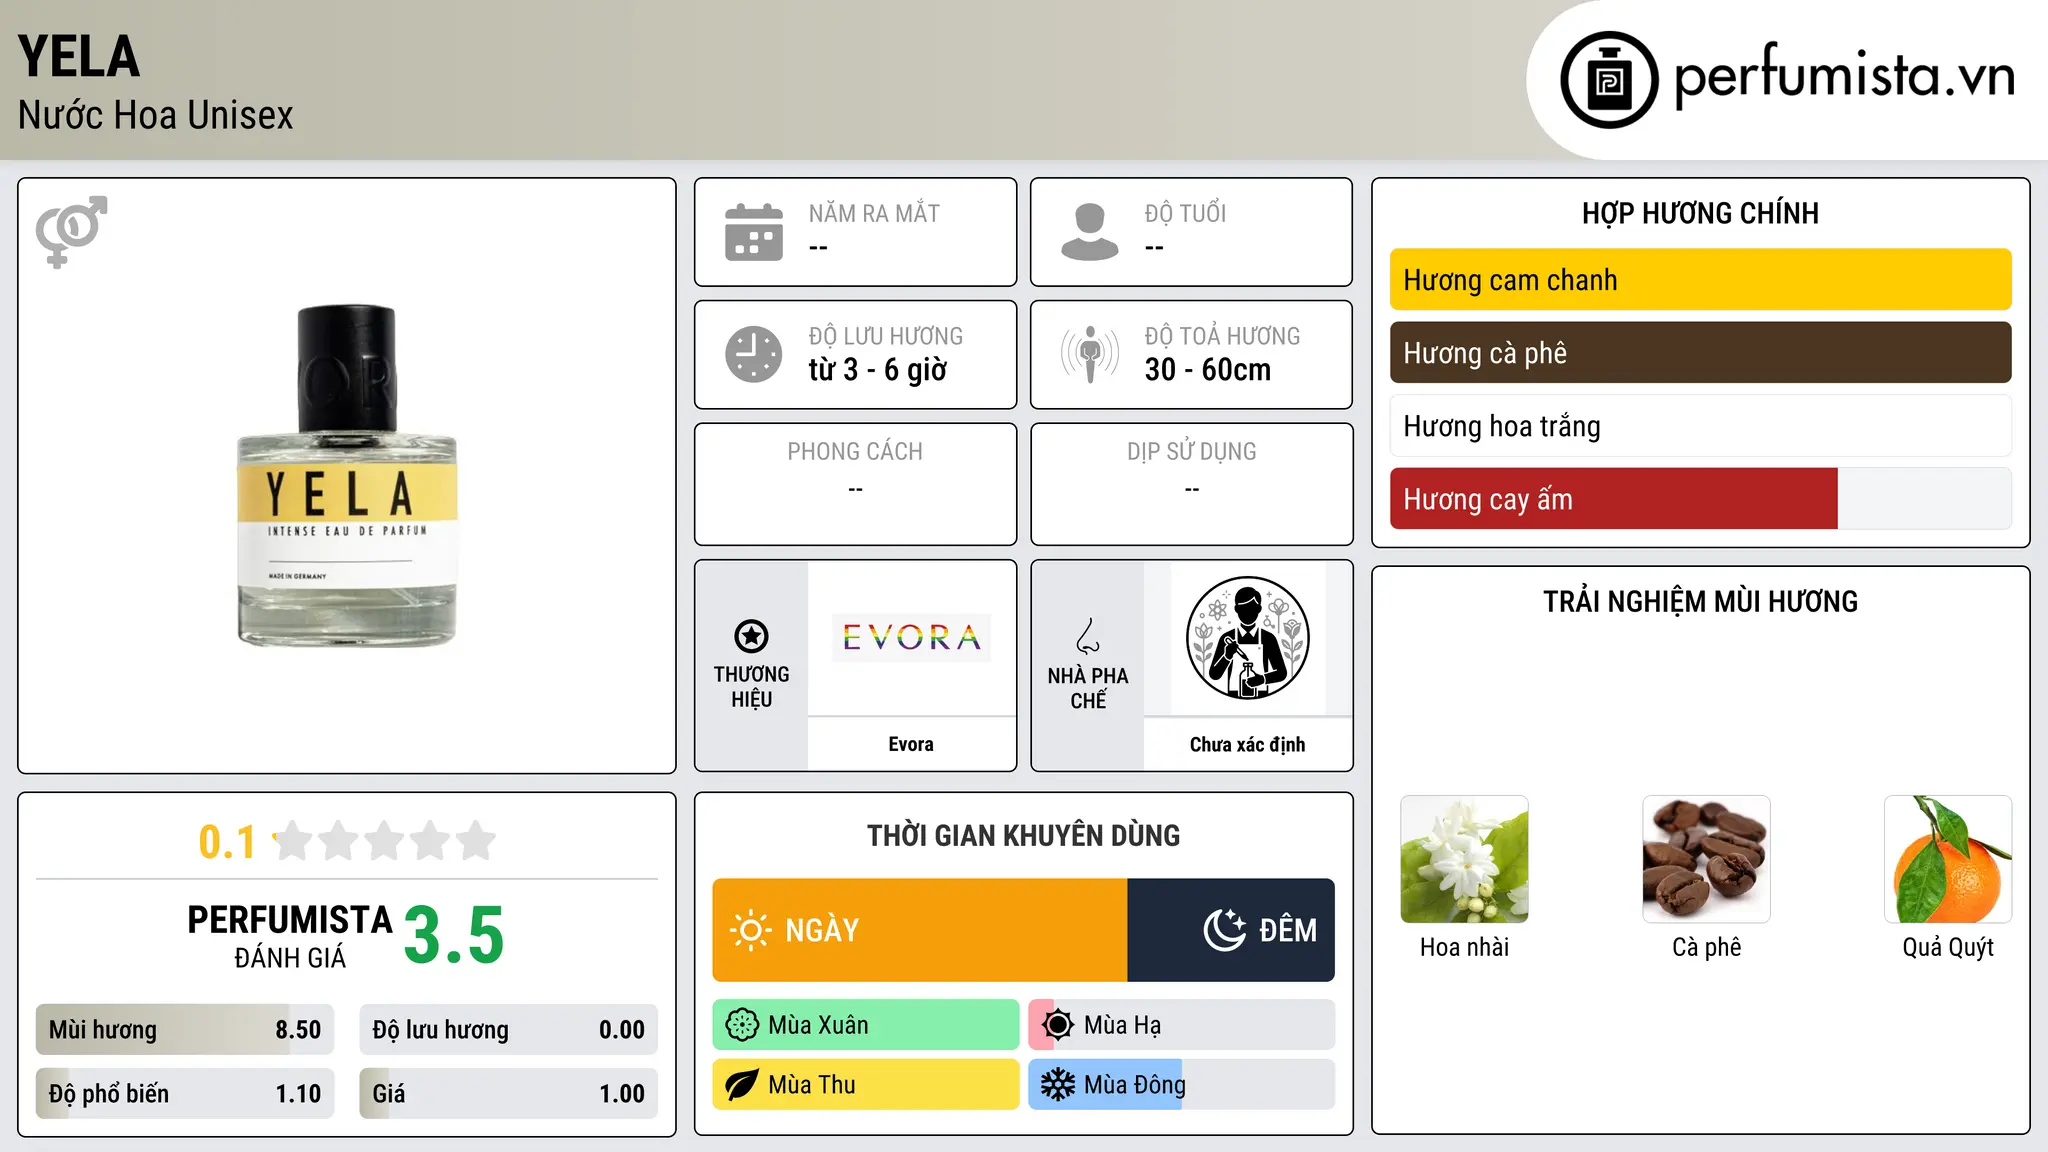2048x1152 pixels.
Task: Click the Perfumista 3.5 rating score
Action: click(x=454, y=936)
